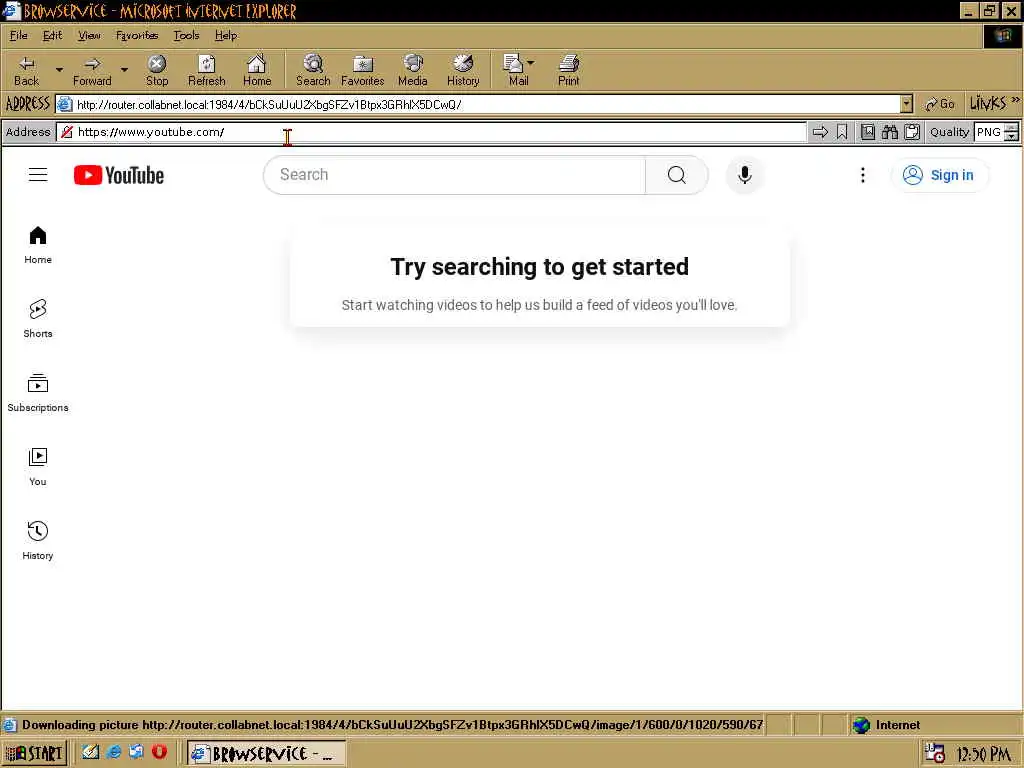Click the YouTube Search input box
Image resolution: width=1024 pixels, height=768 pixels.
point(455,174)
